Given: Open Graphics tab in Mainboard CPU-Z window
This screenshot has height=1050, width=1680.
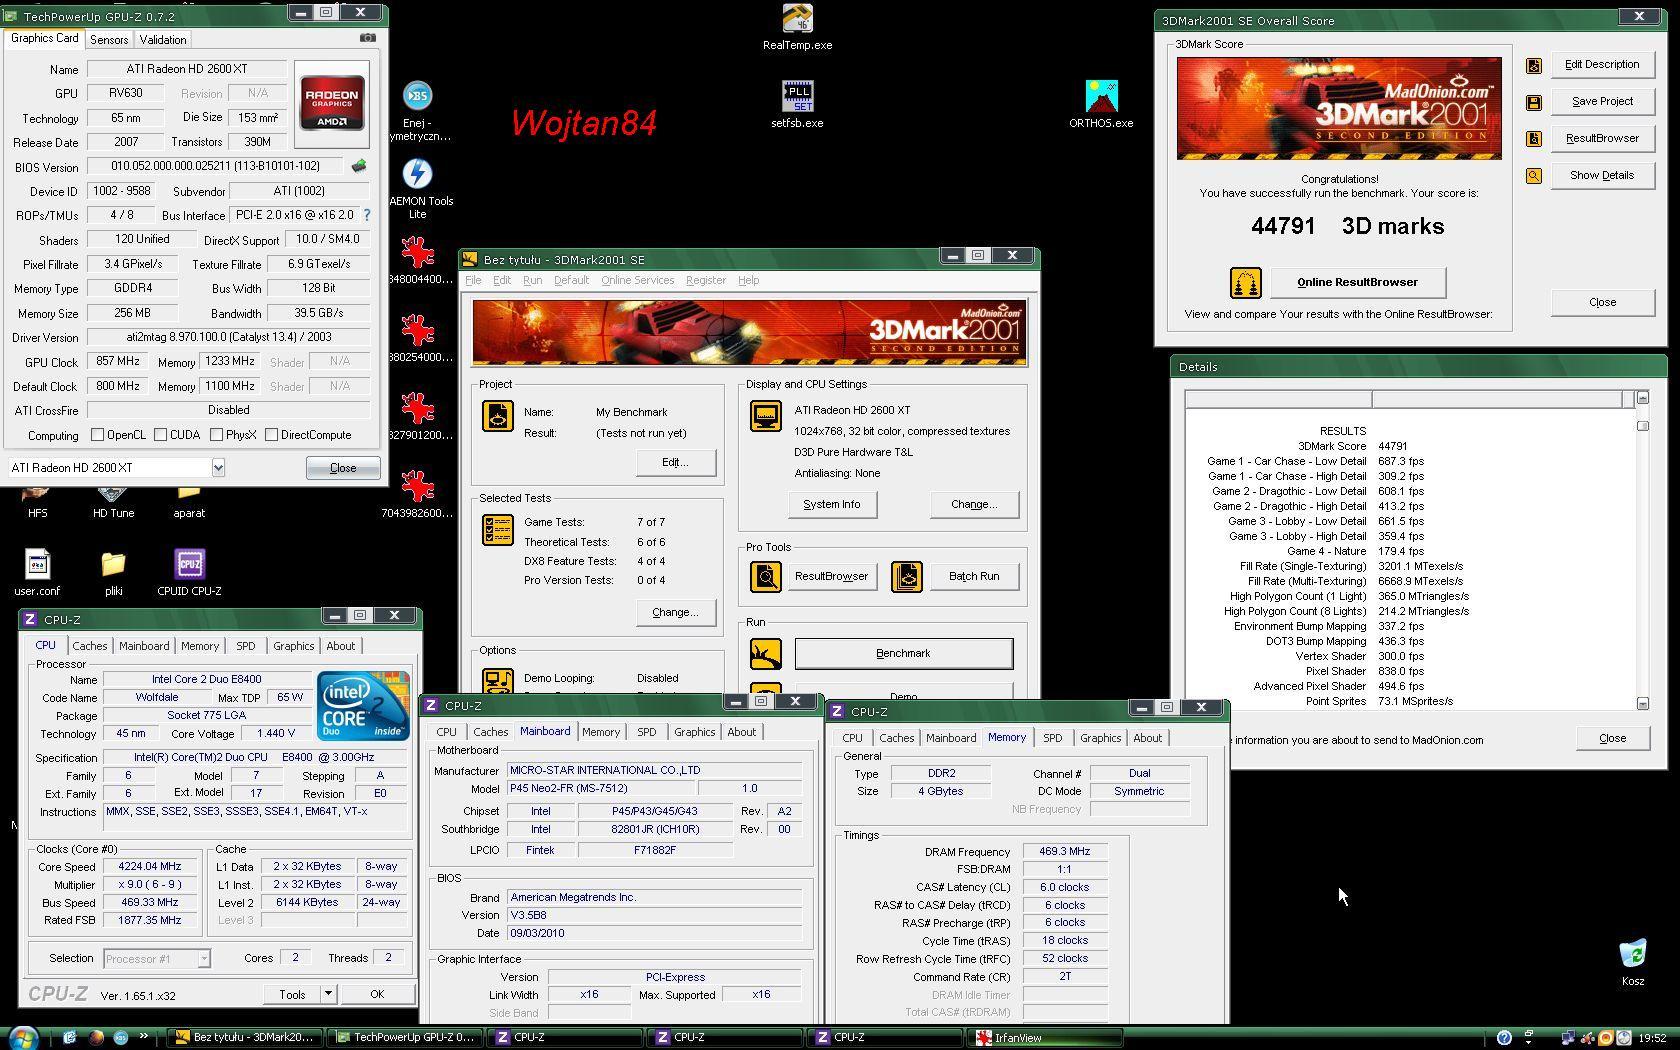Looking at the screenshot, I should 695,732.
